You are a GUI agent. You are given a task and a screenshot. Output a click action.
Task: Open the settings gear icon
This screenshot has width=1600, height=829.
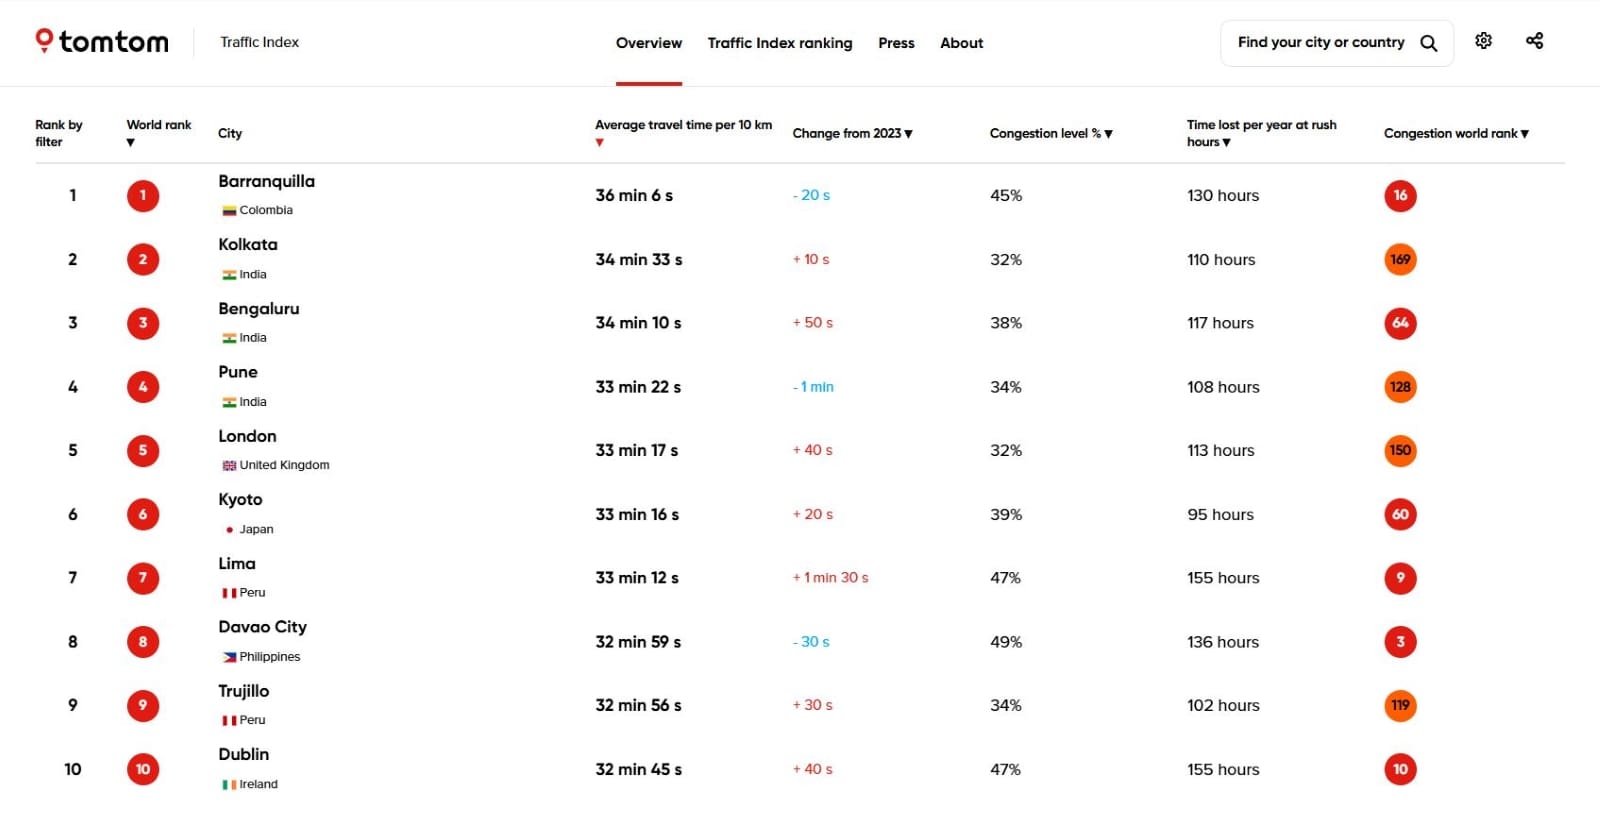coord(1484,41)
